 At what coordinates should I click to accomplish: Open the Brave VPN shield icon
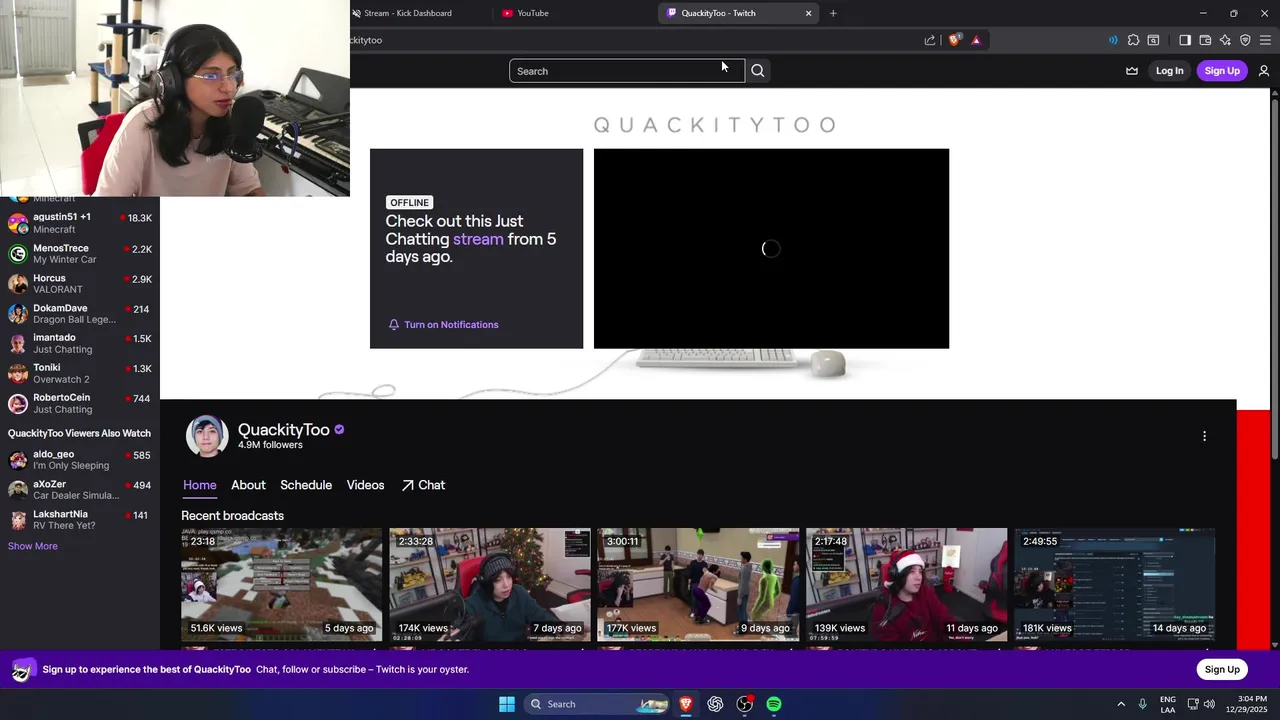(x=1245, y=40)
